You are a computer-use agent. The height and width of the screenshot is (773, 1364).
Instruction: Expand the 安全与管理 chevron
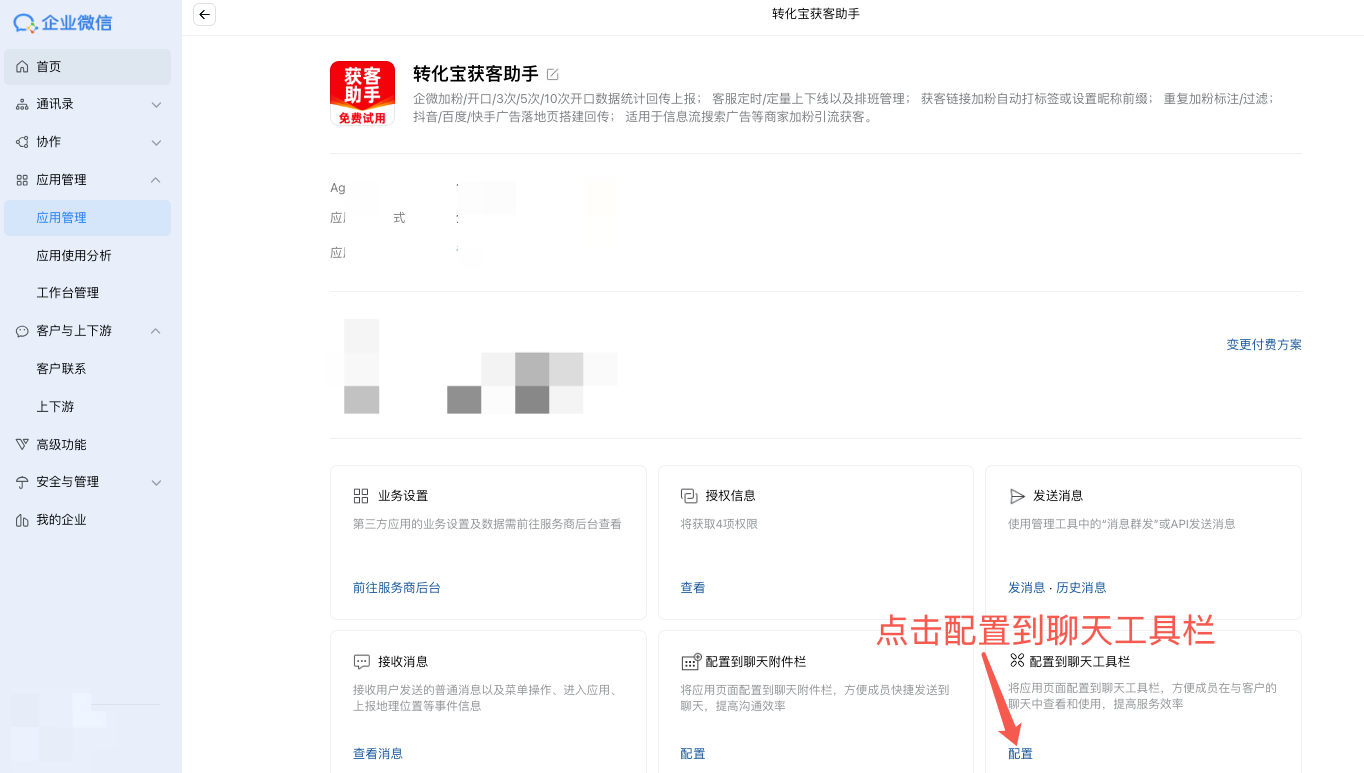156,483
